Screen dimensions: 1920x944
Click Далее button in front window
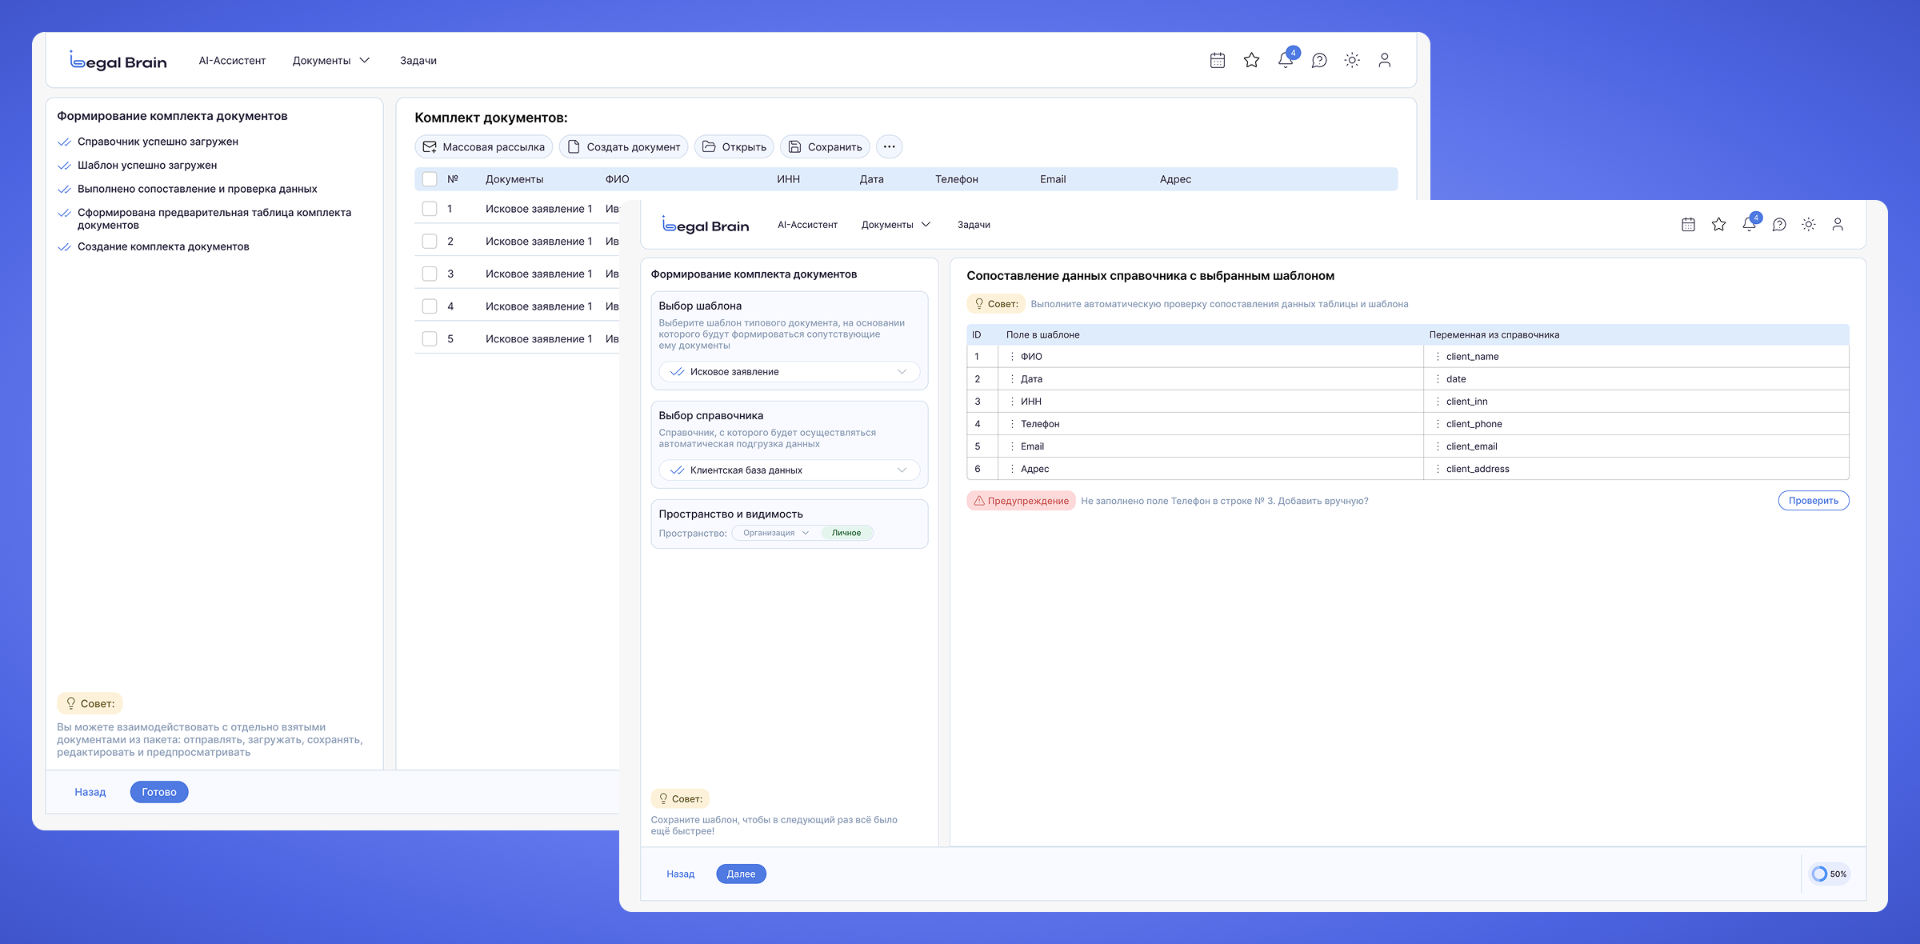[741, 874]
